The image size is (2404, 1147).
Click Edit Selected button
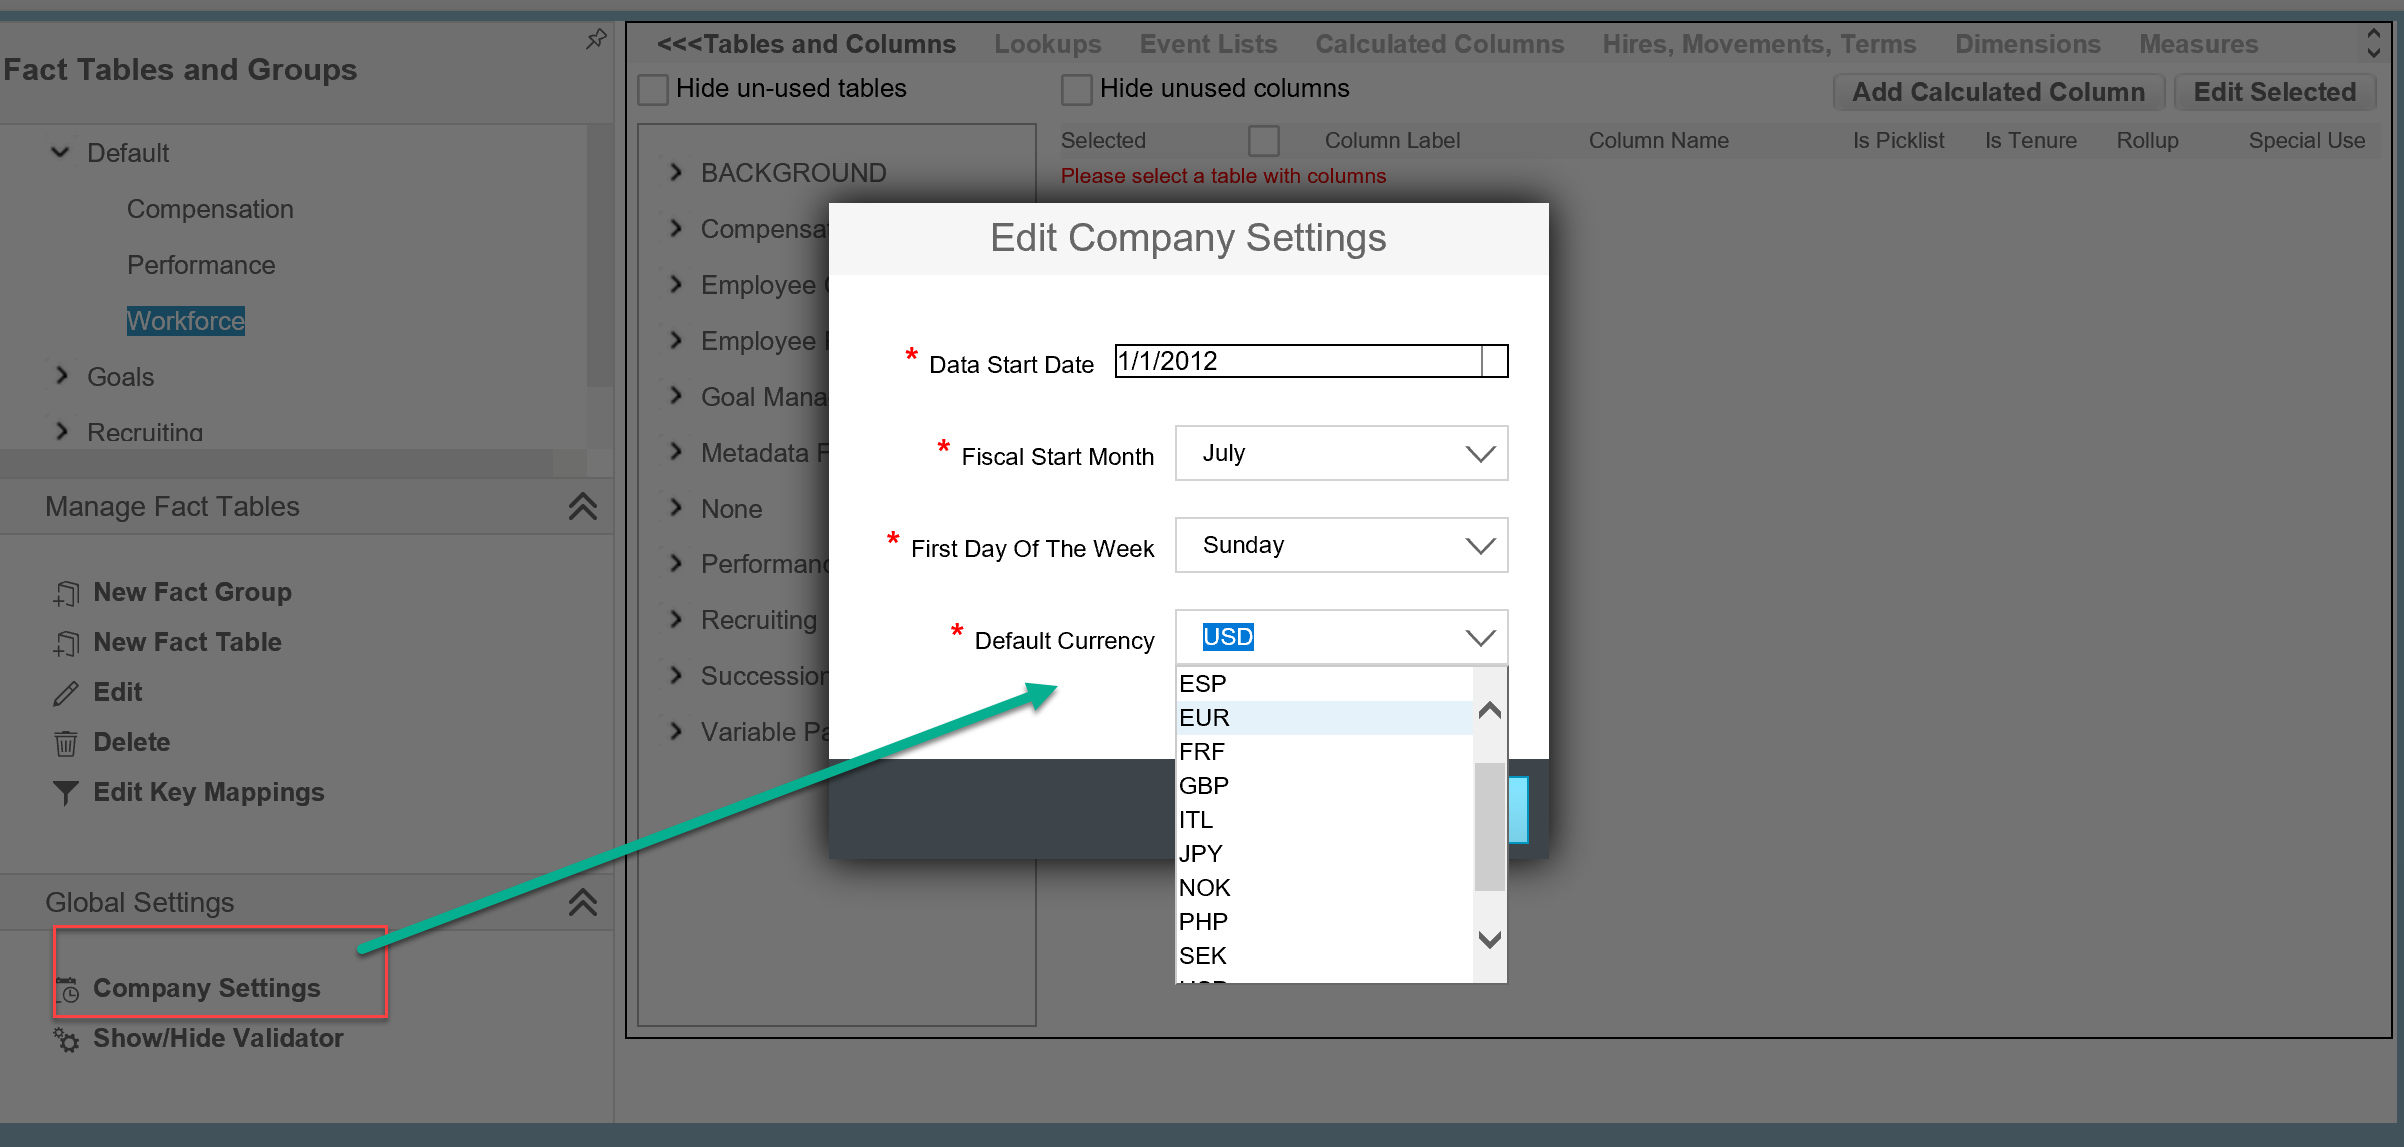(2274, 92)
